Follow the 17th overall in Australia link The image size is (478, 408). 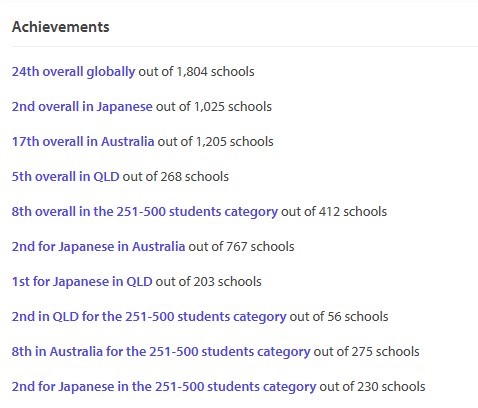83,142
